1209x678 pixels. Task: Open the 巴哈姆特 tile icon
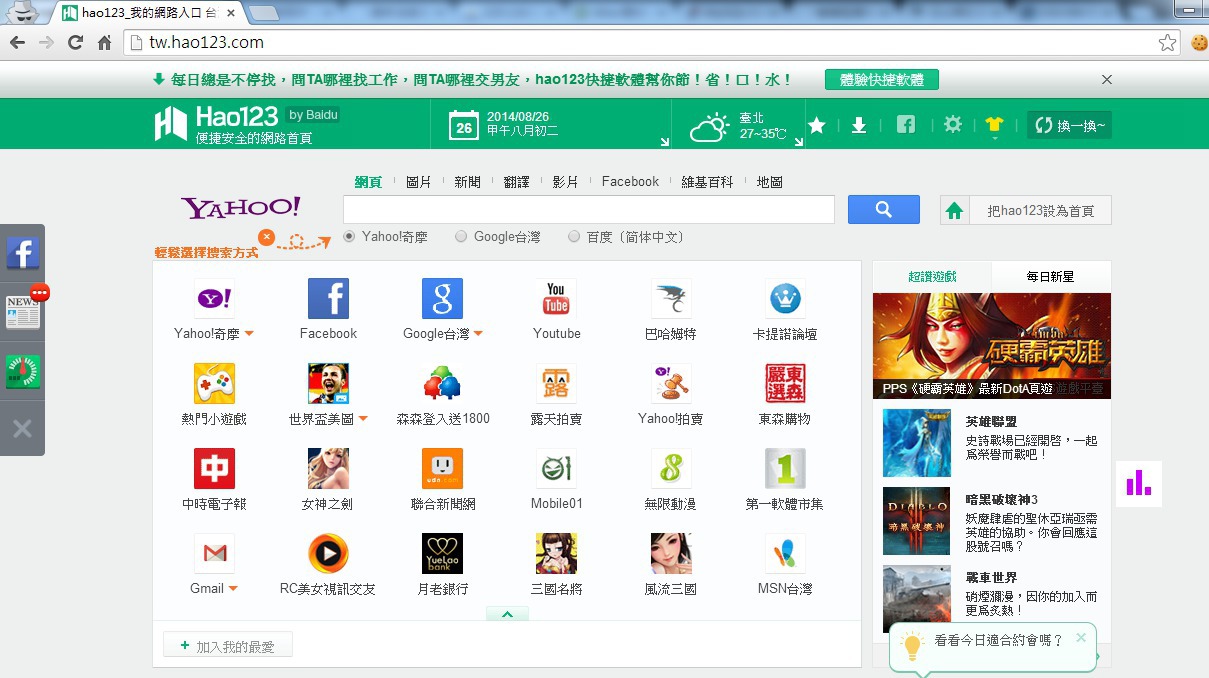click(x=671, y=298)
